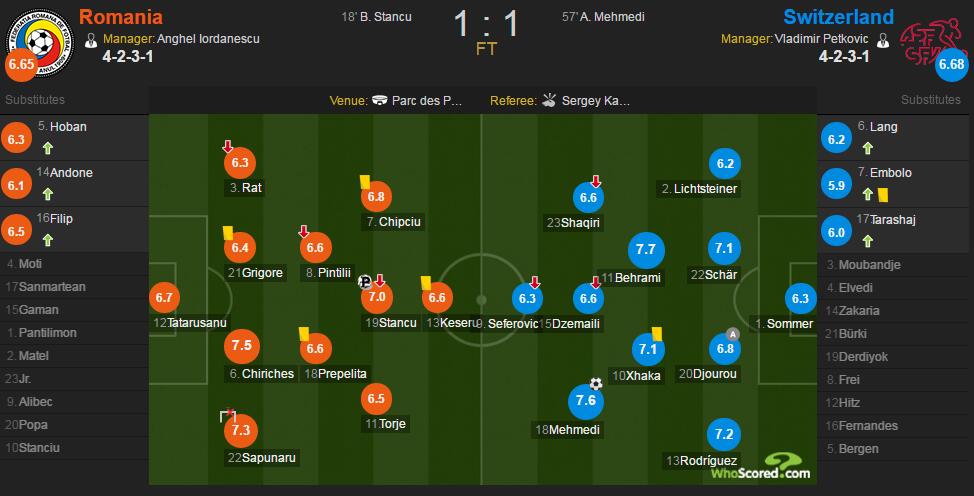Click the assist badge on Djourou

(x=733, y=334)
